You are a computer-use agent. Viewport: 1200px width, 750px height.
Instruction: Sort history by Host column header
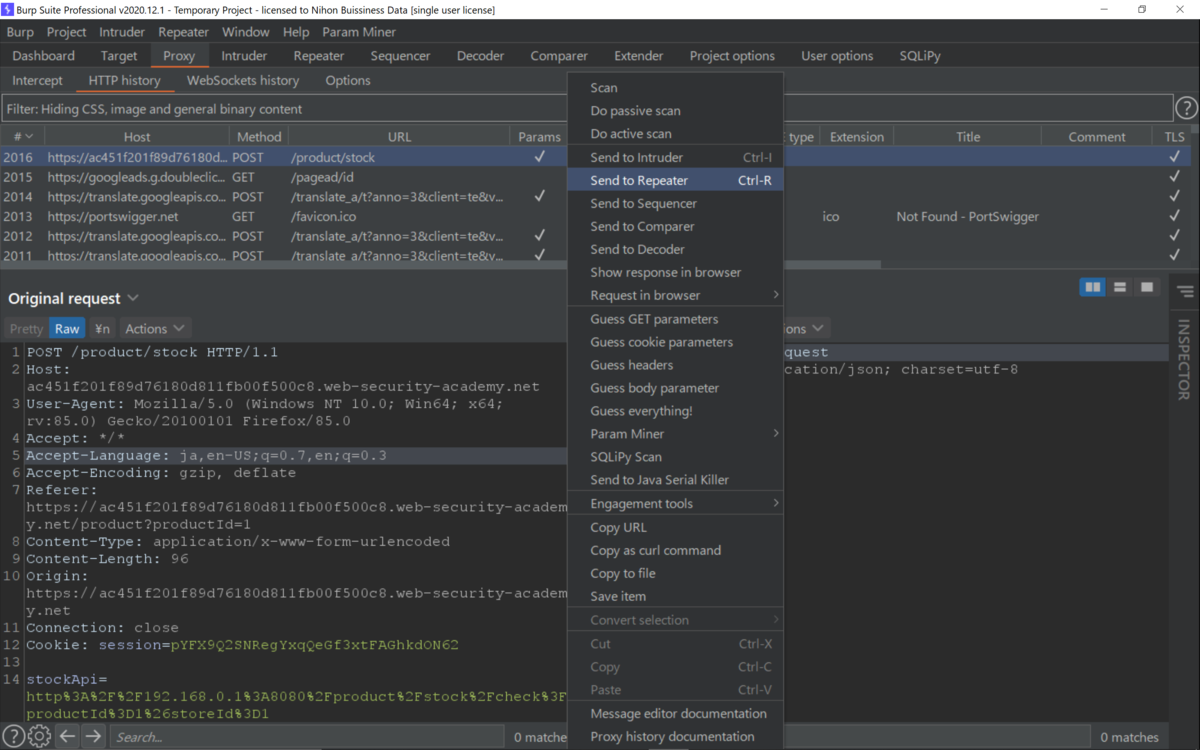pos(137,137)
